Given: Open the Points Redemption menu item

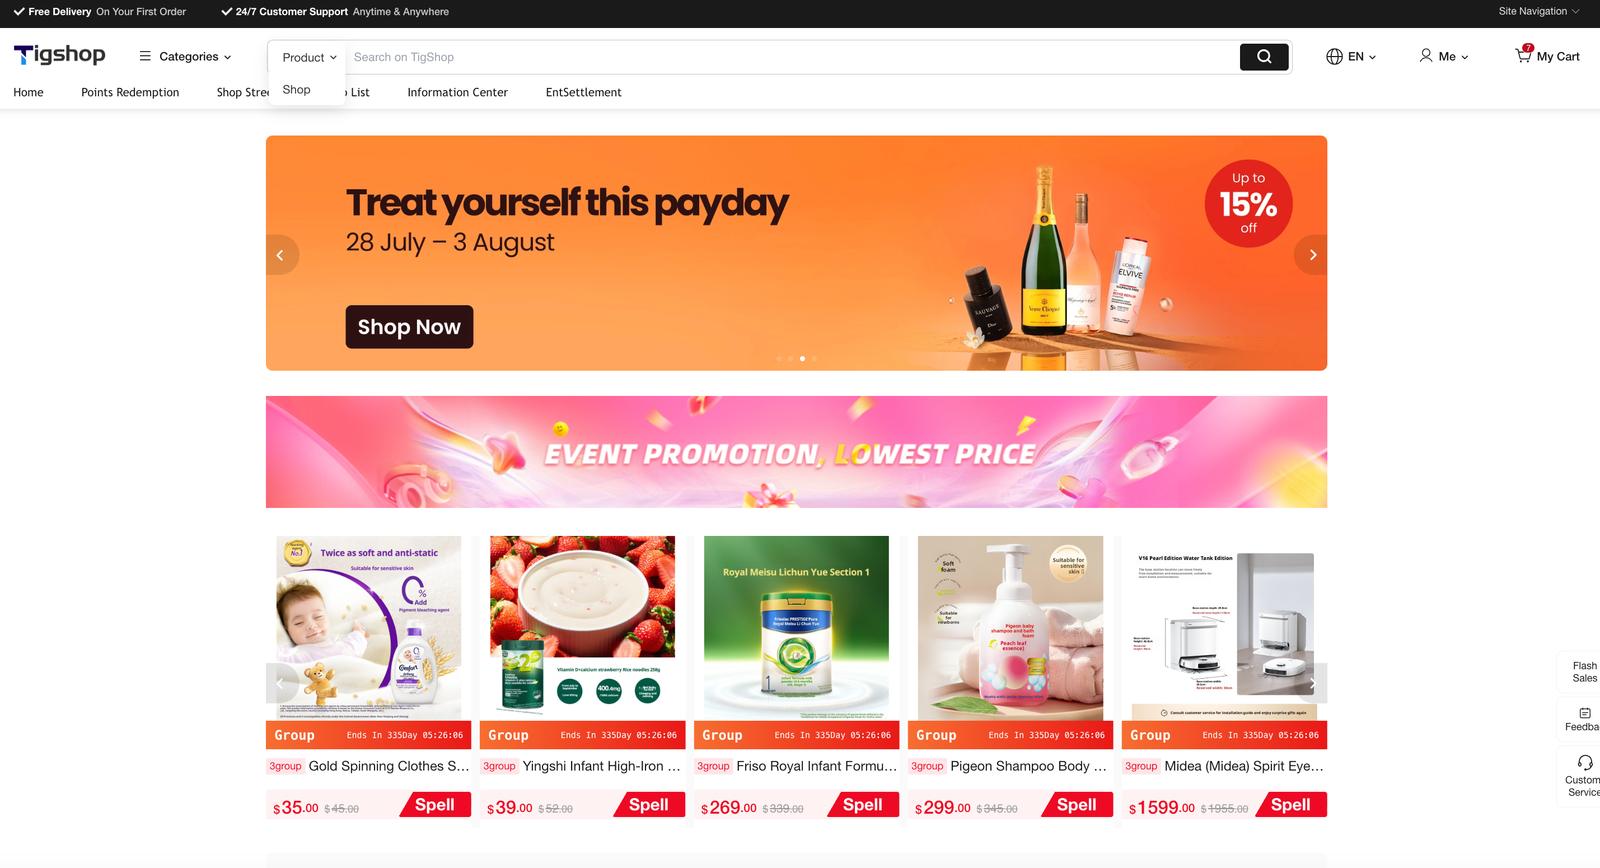Looking at the screenshot, I should coord(130,92).
